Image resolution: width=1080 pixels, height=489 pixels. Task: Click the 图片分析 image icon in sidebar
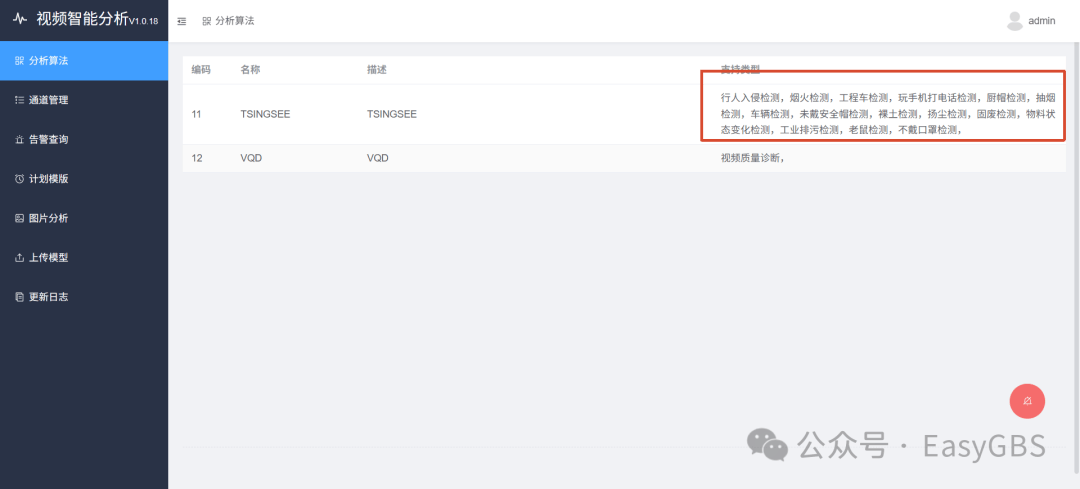click(x=19, y=218)
